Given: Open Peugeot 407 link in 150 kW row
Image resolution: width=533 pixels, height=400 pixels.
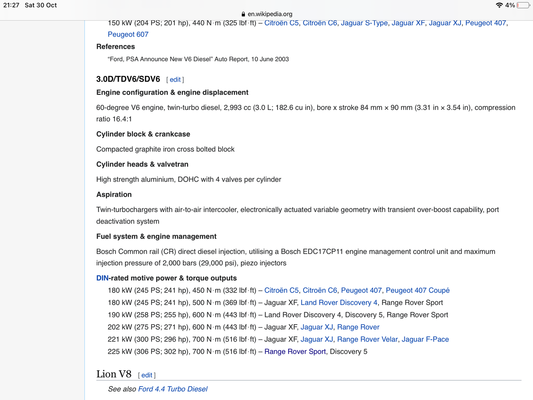Looking at the screenshot, I should 485,23.
